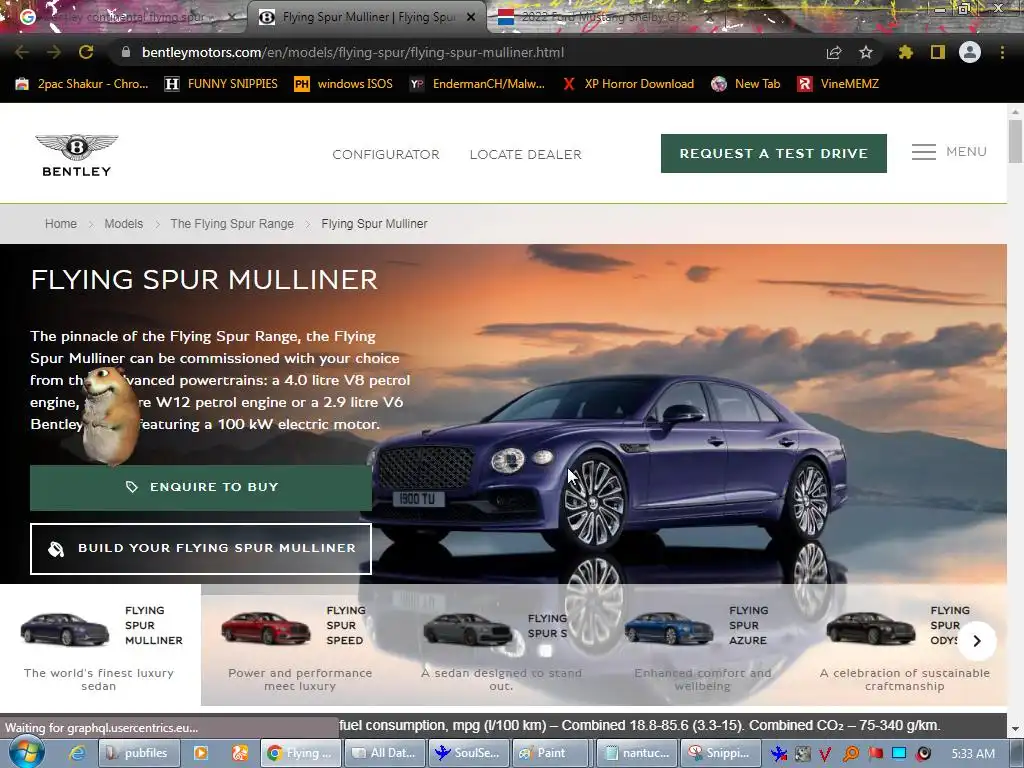Click the red V tray icon
Screen dimensions: 1024x768
[825, 754]
